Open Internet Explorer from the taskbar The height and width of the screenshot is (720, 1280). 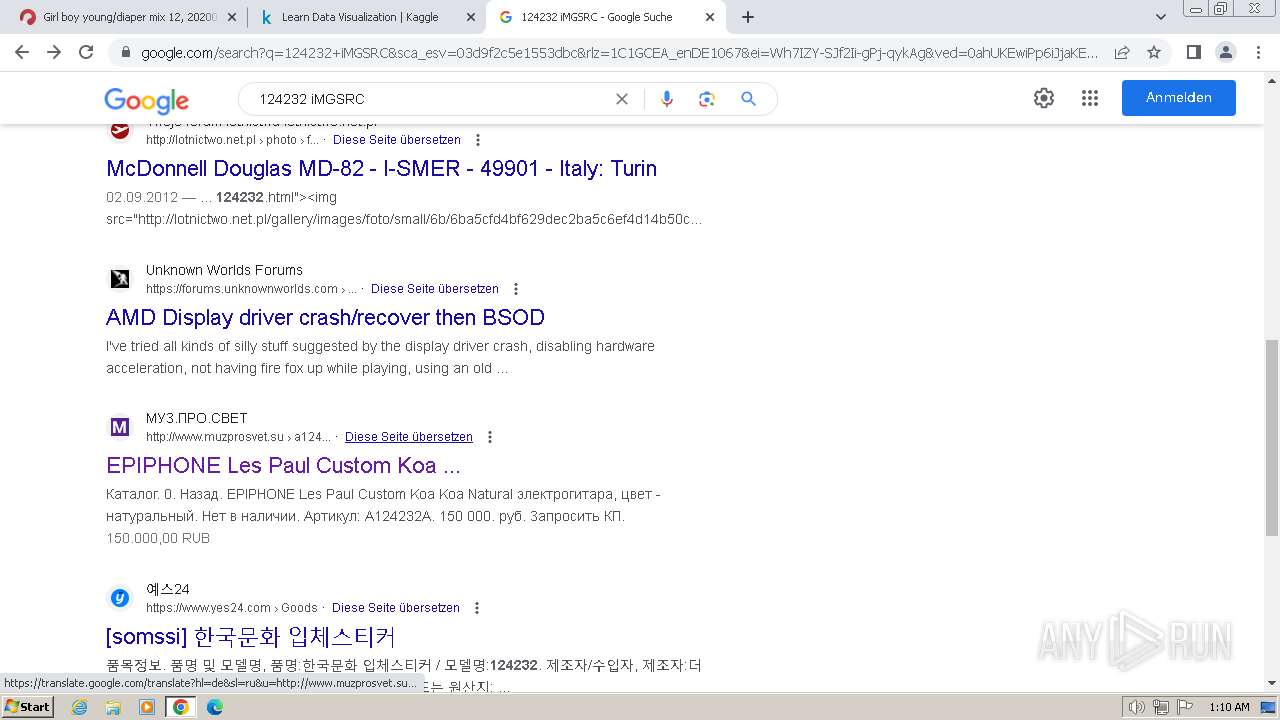click(80, 707)
